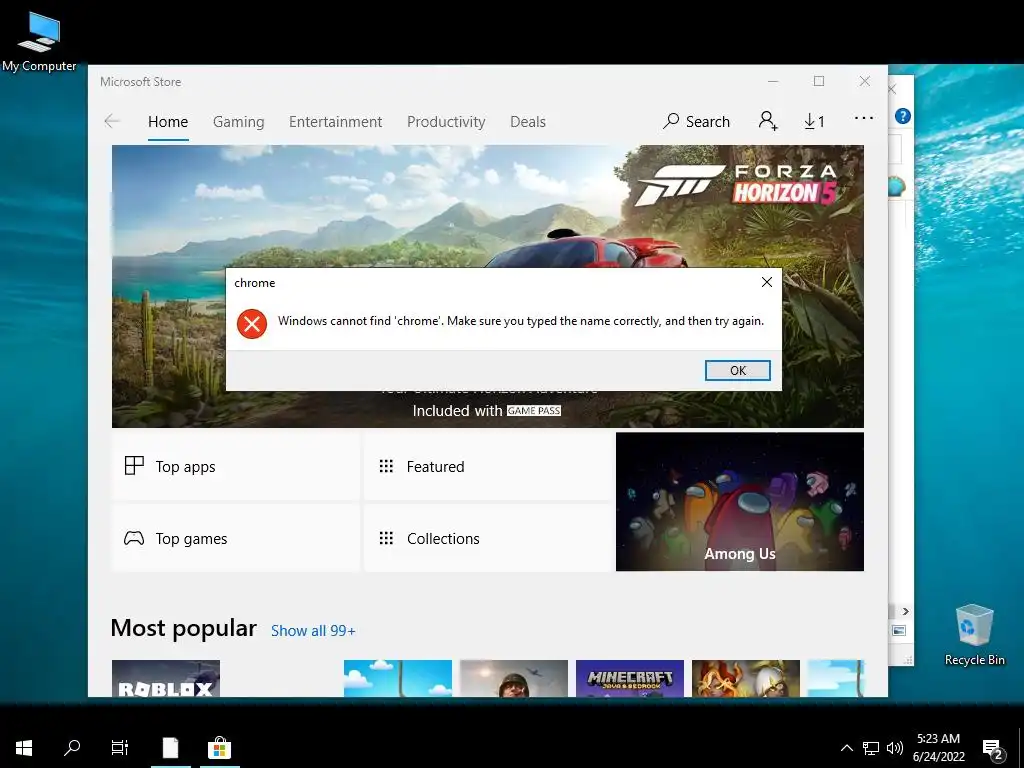Click the Top apps grid icon

(134, 466)
